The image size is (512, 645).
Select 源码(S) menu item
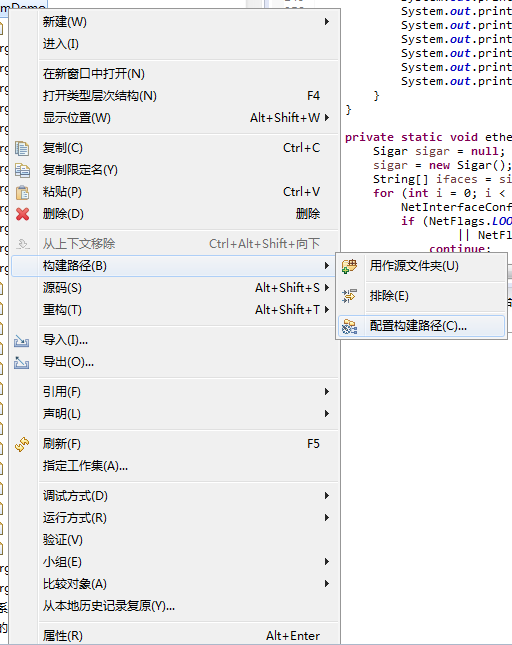click(176, 288)
